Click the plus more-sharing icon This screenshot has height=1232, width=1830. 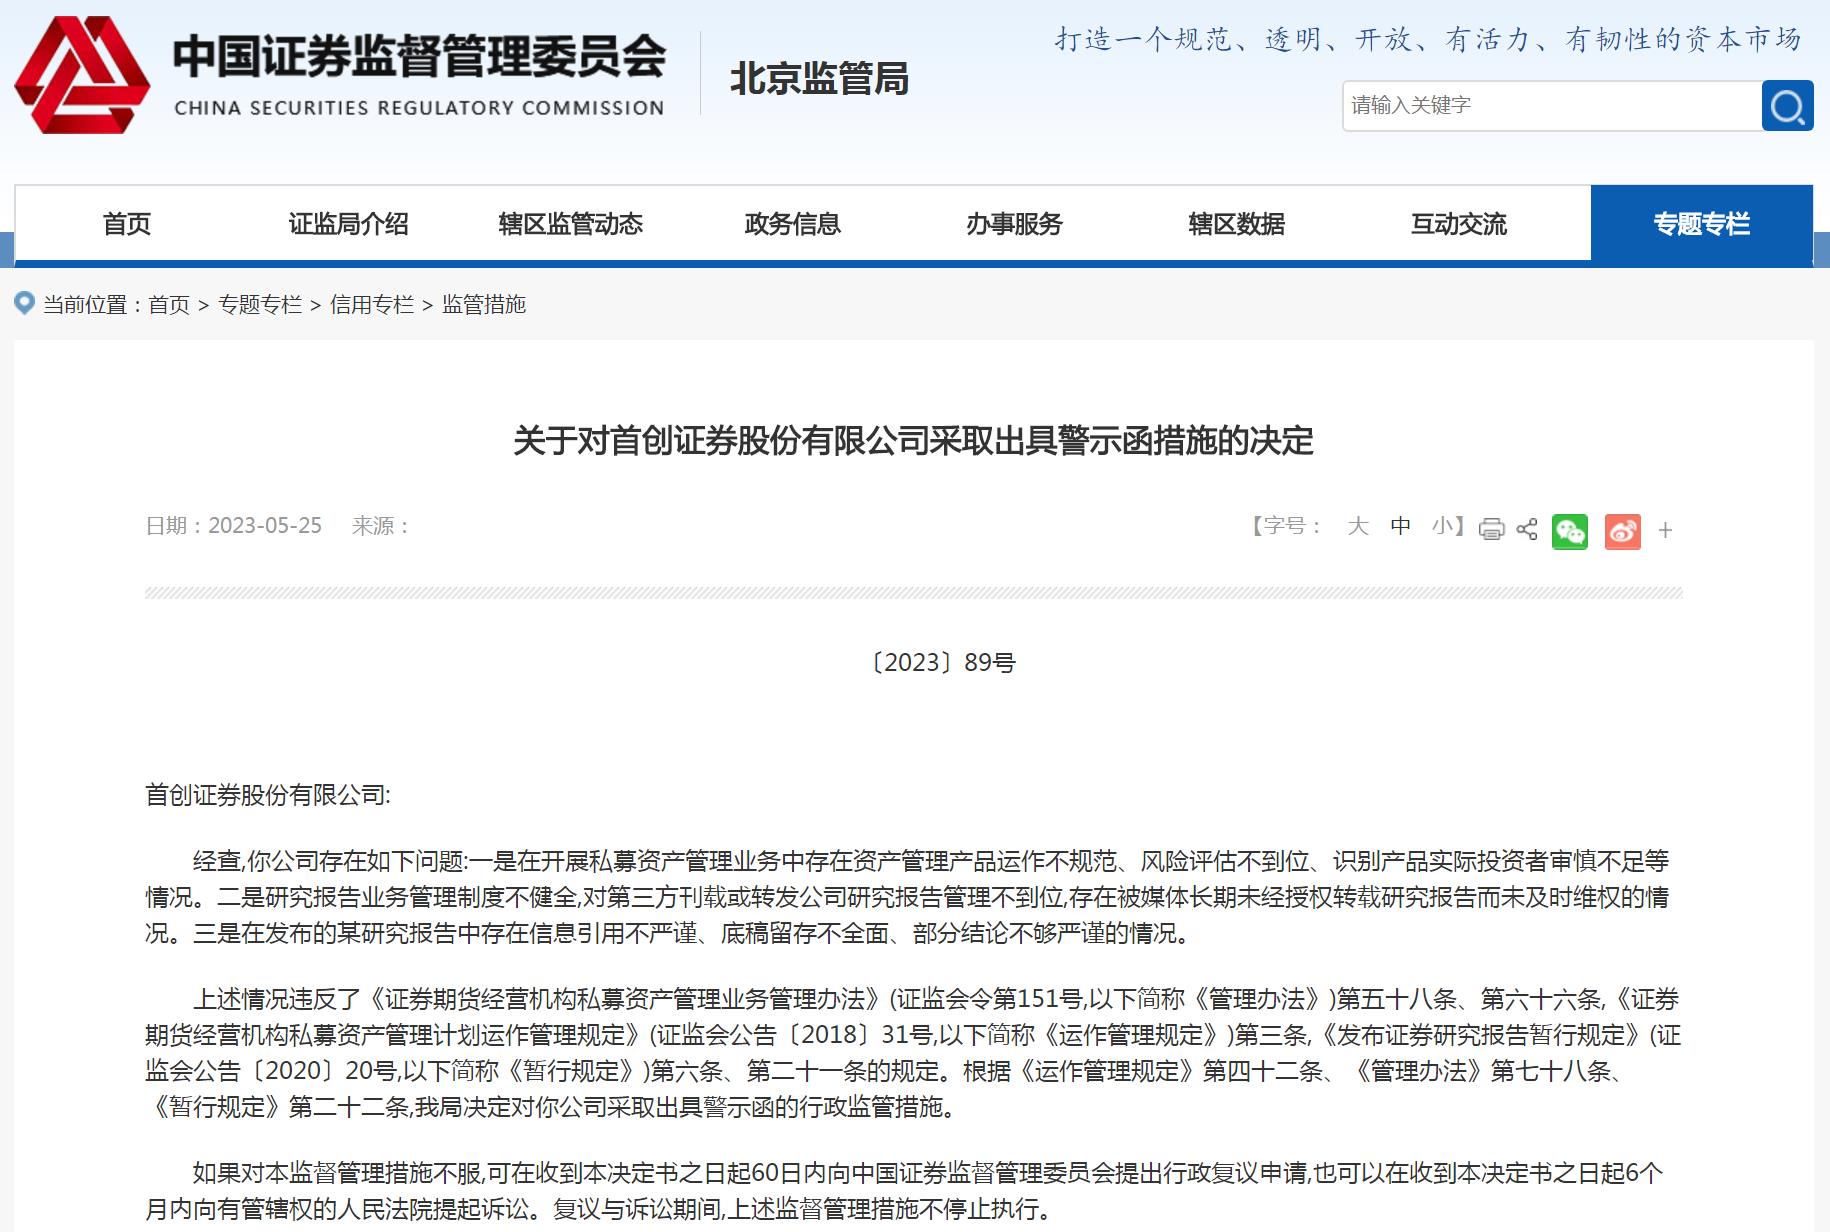[x=1665, y=530]
